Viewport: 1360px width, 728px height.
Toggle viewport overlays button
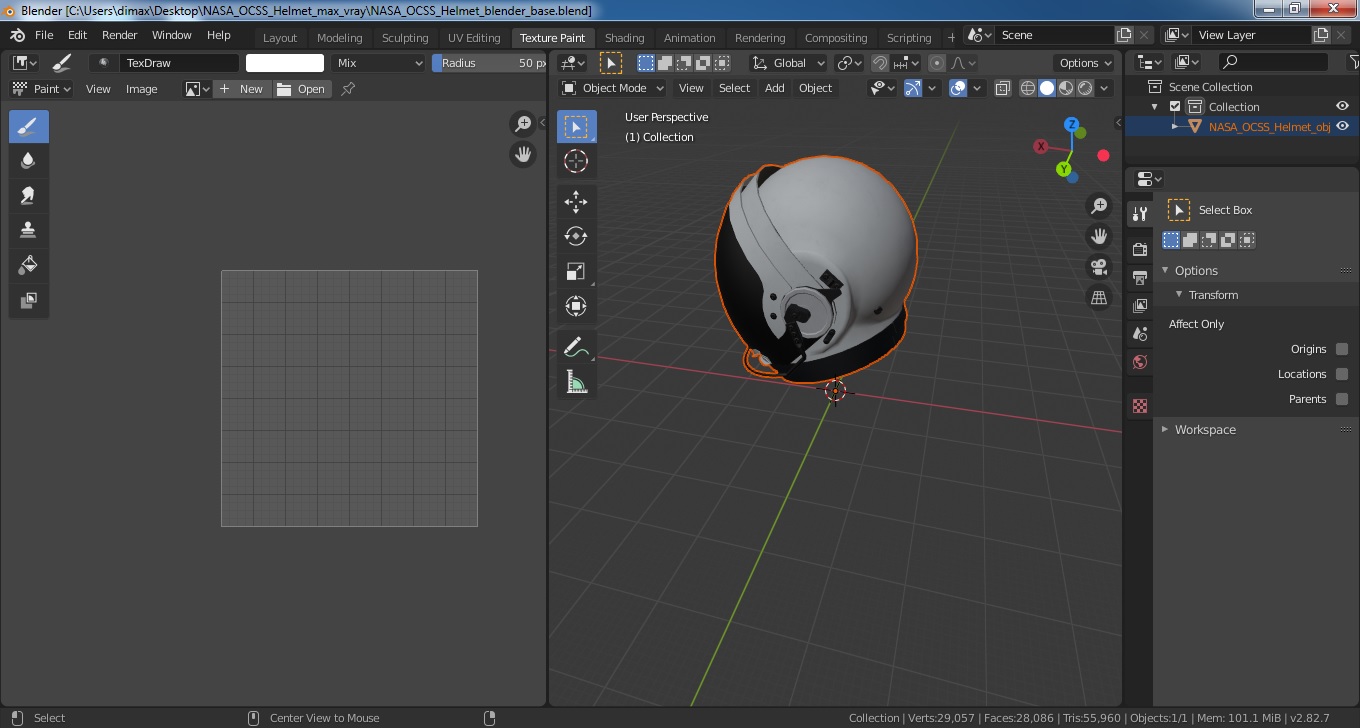[x=958, y=88]
